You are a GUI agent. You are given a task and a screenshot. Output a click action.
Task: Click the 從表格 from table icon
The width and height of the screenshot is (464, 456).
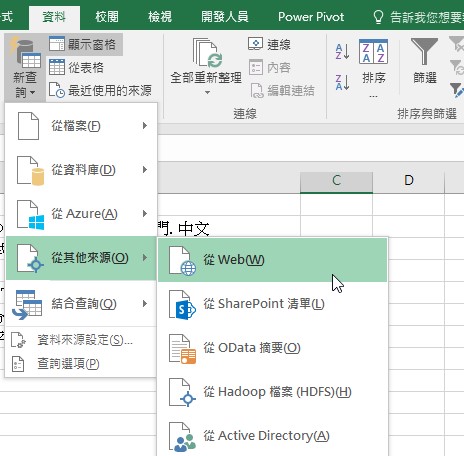click(x=57, y=67)
